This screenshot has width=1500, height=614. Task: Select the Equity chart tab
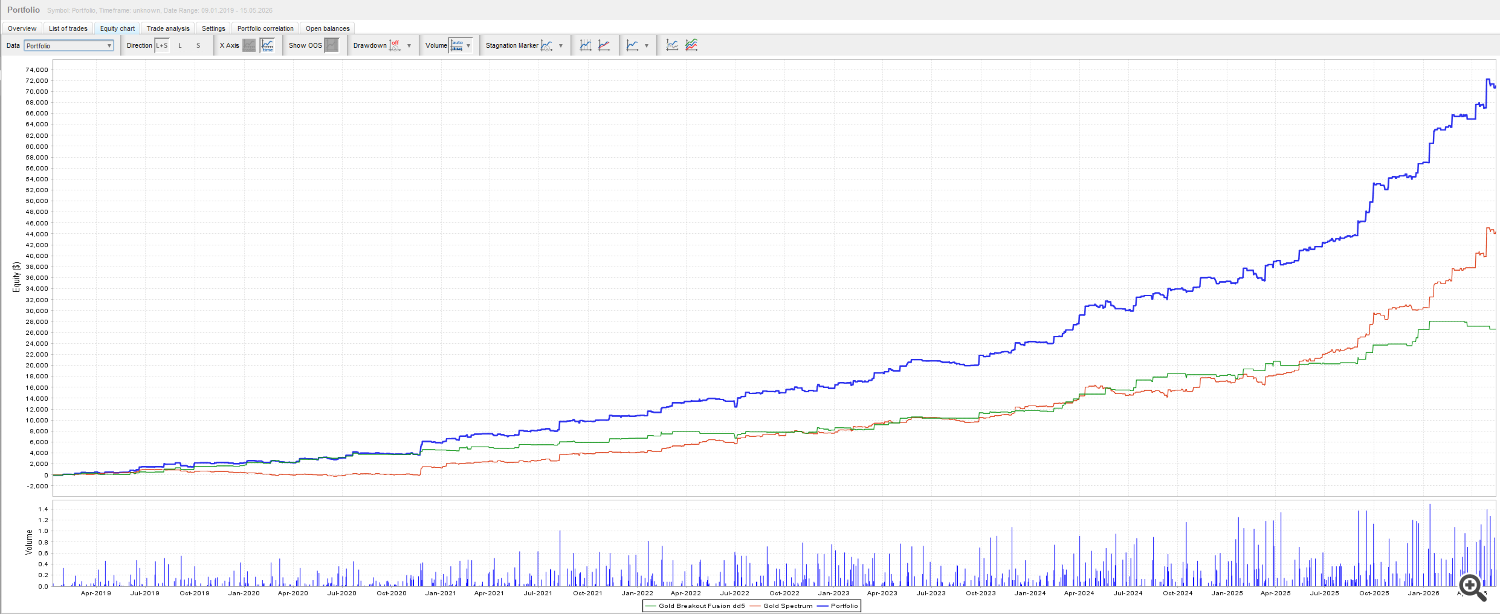118,28
